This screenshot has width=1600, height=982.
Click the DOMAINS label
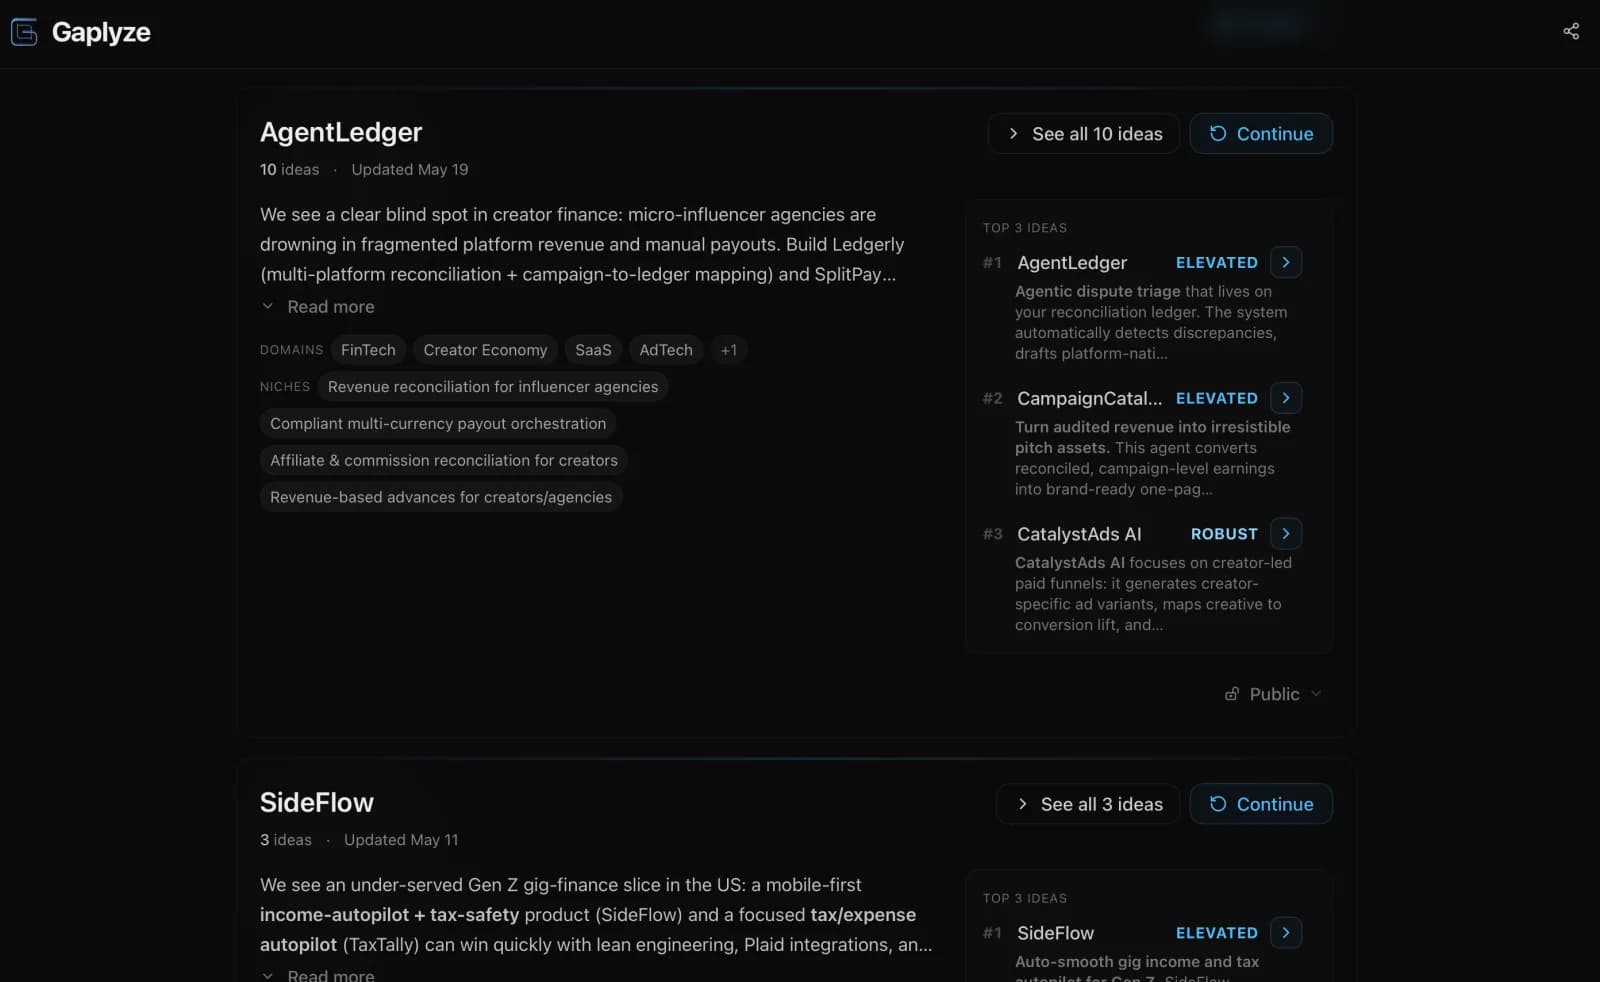pyautogui.click(x=291, y=350)
